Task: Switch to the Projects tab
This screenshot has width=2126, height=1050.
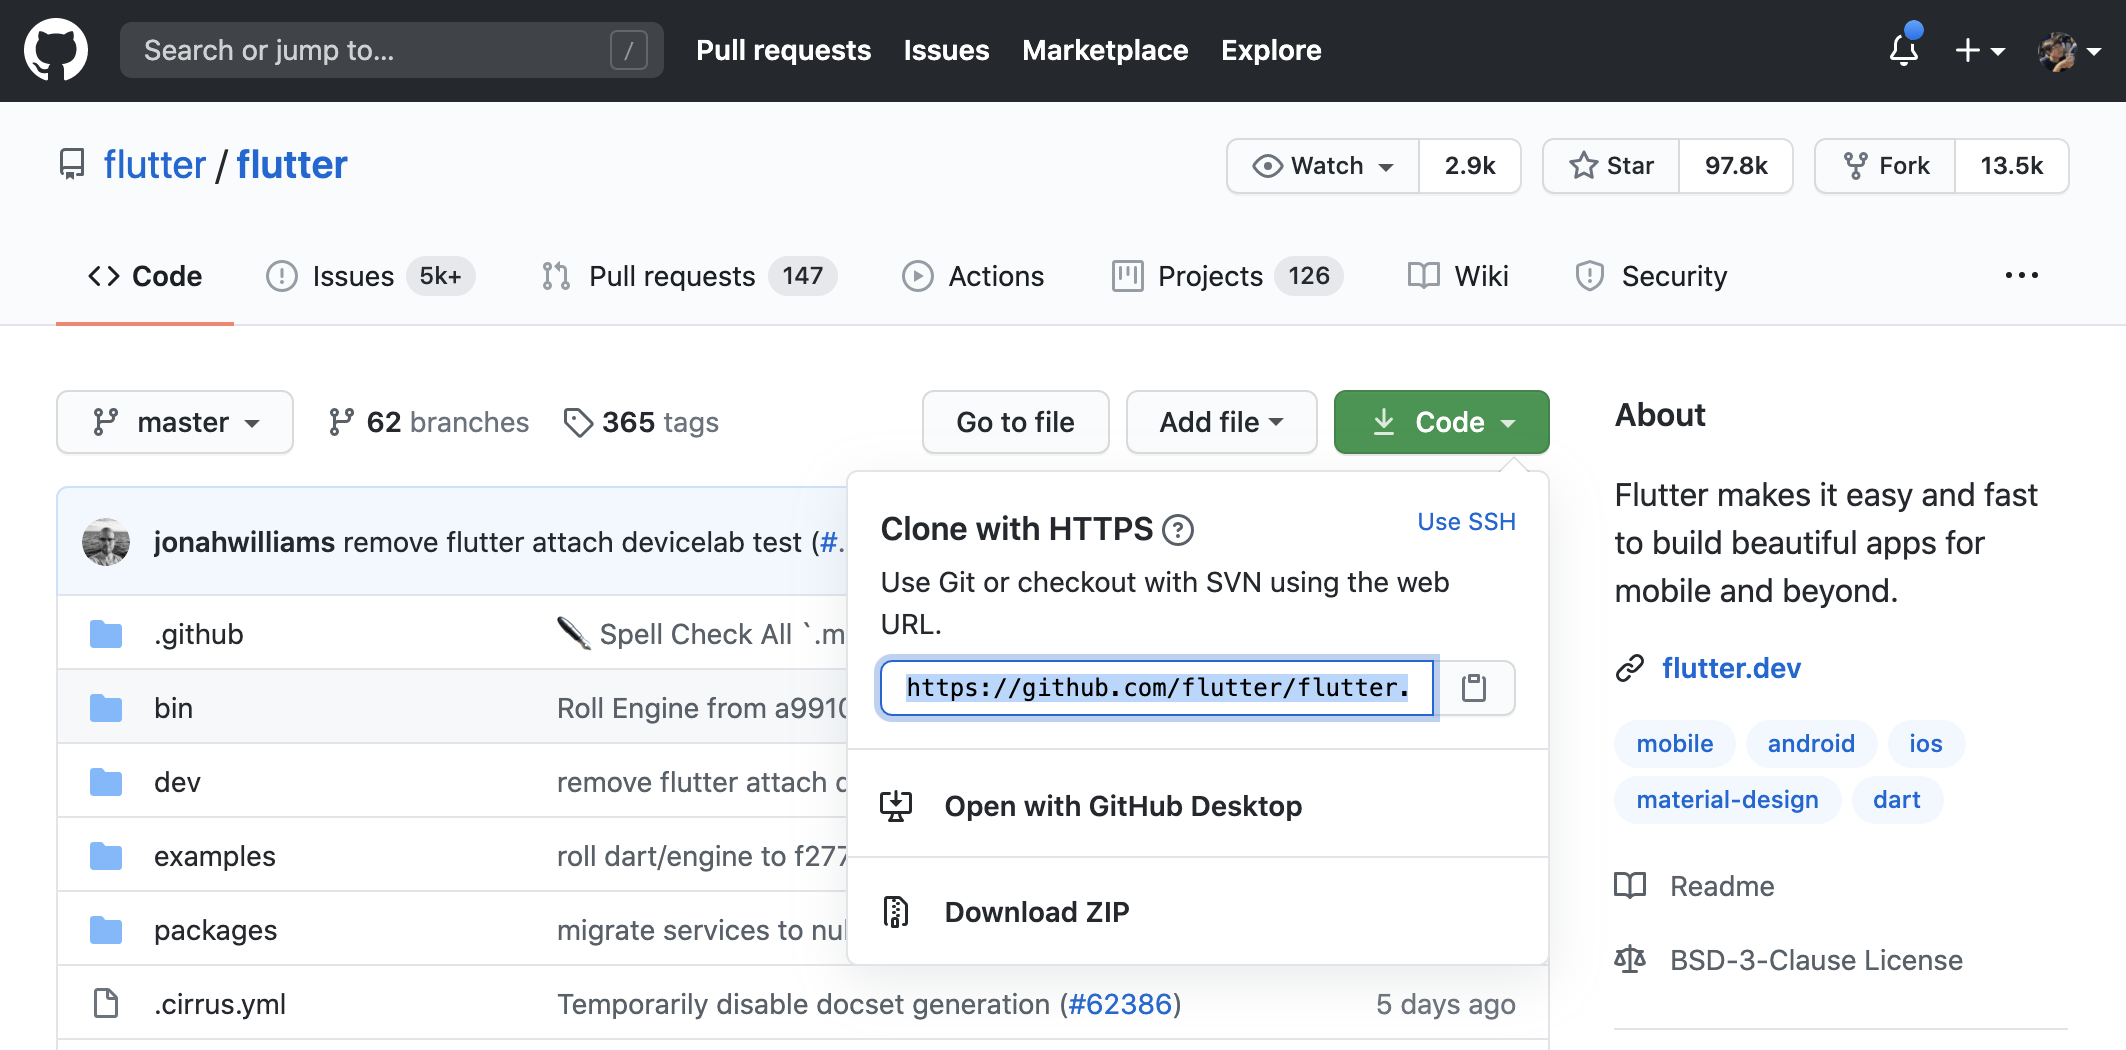Action: (1227, 276)
